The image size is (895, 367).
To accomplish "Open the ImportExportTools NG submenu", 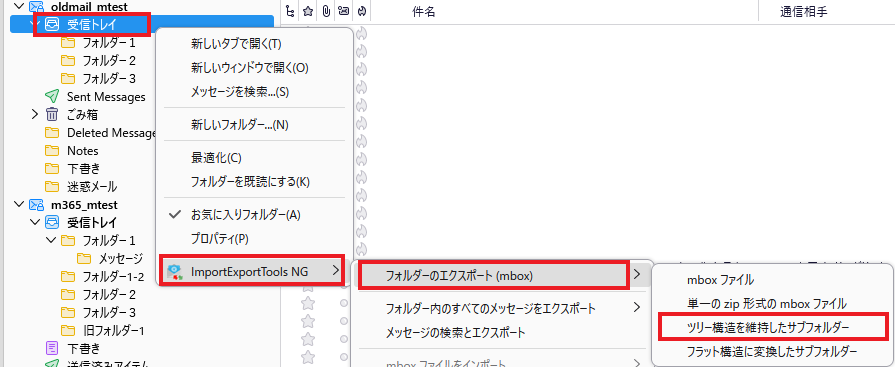I will [x=252, y=271].
